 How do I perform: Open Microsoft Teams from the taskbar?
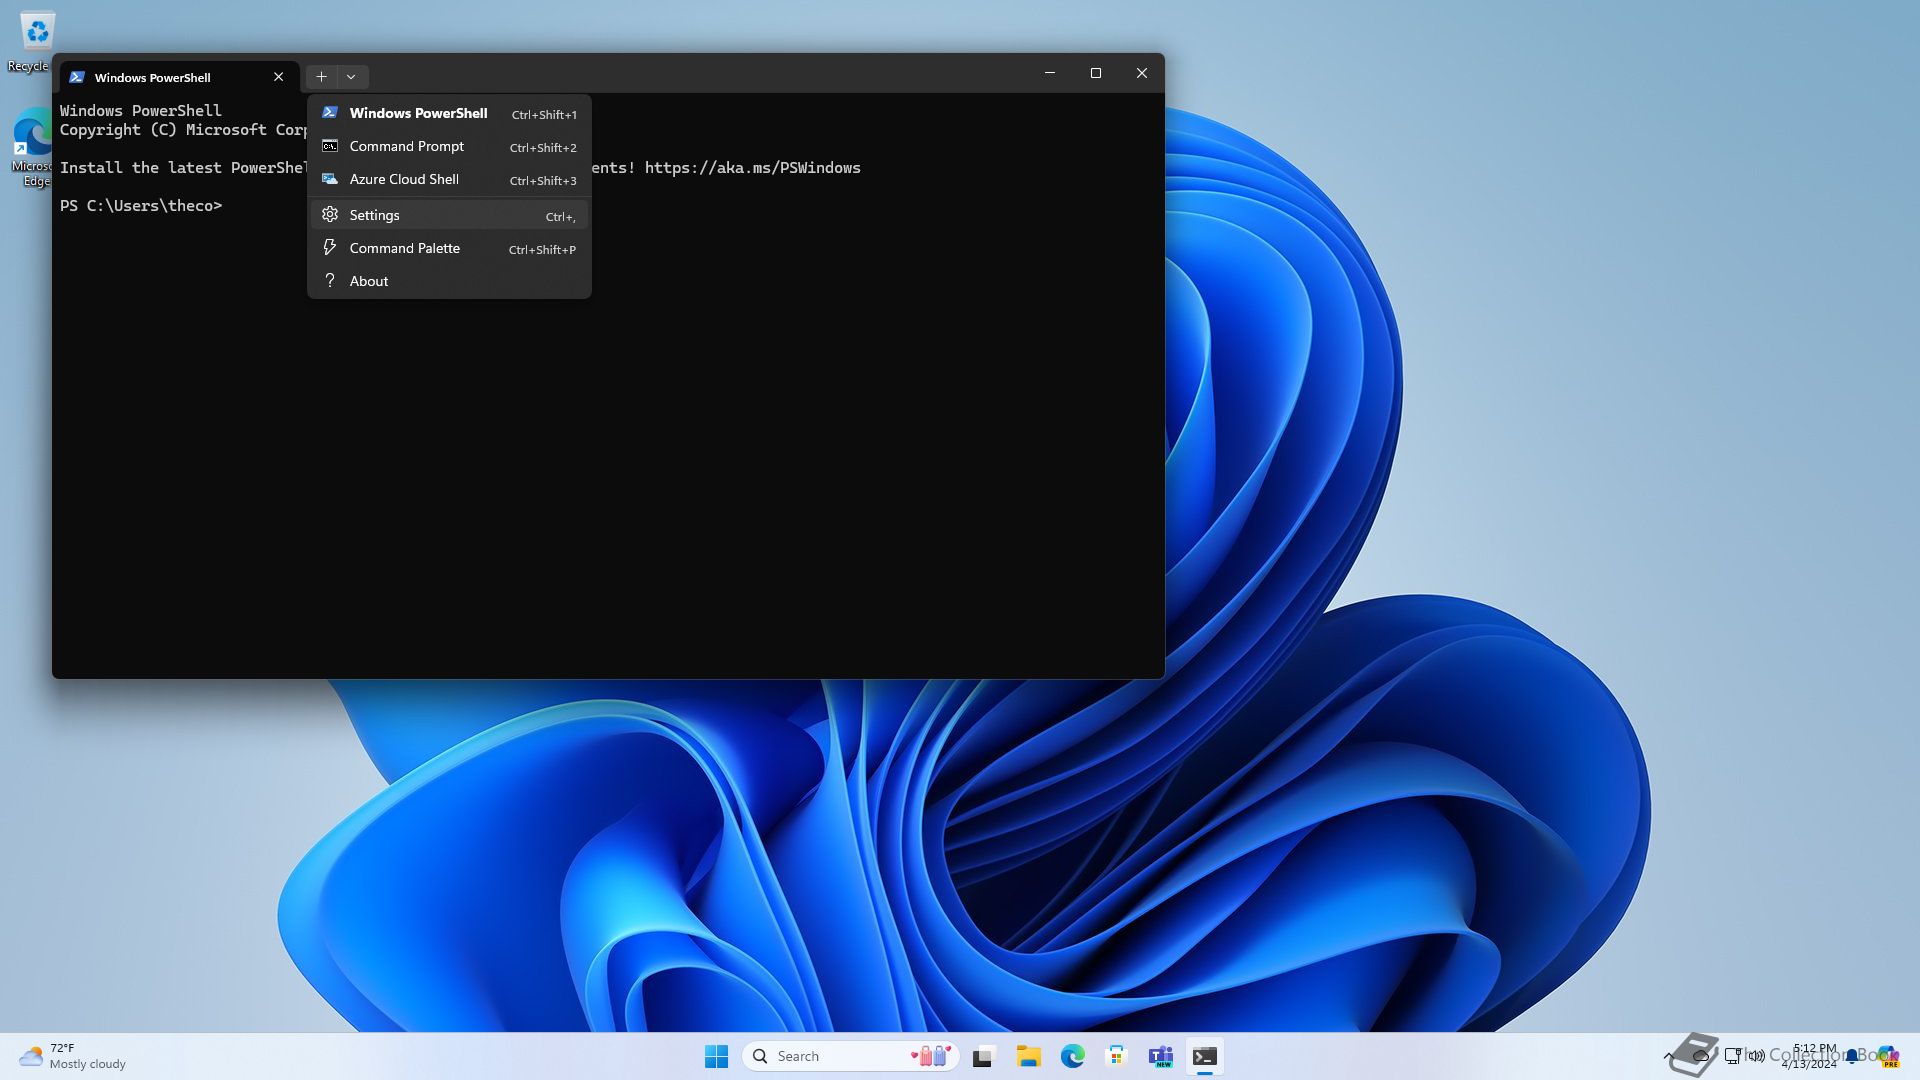pos(1160,1056)
